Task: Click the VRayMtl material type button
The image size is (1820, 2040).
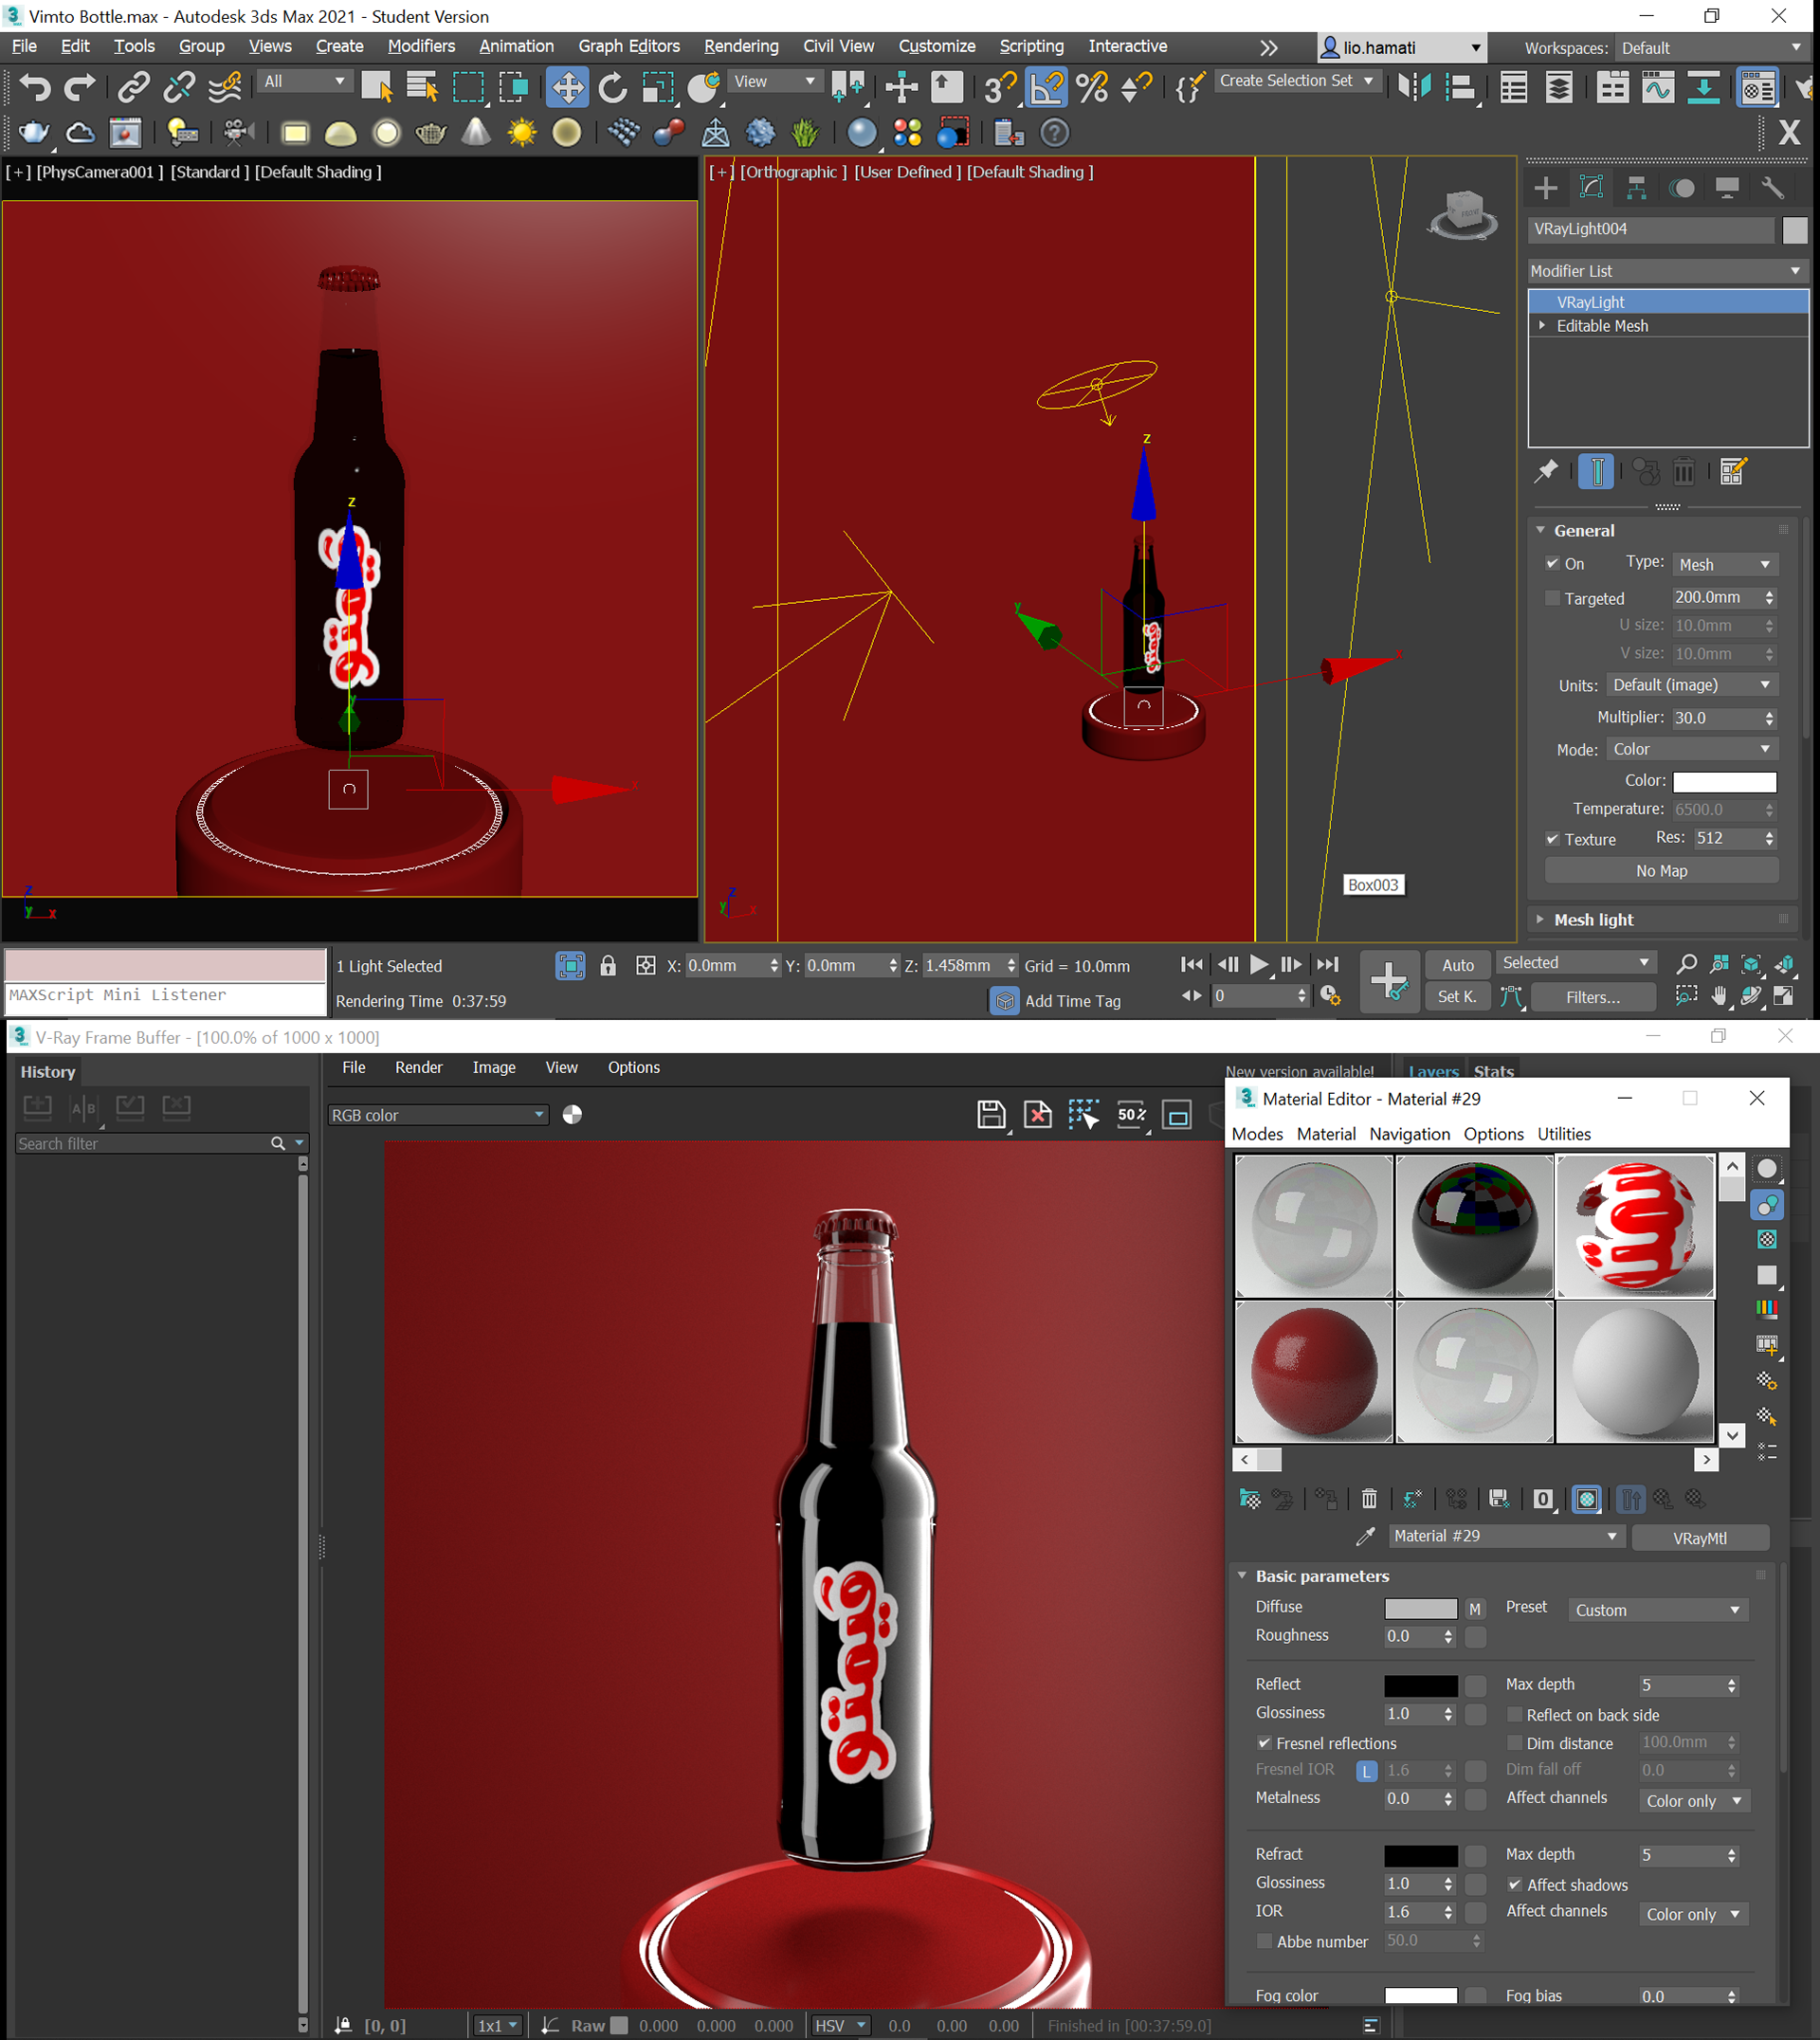Action: (1699, 1538)
